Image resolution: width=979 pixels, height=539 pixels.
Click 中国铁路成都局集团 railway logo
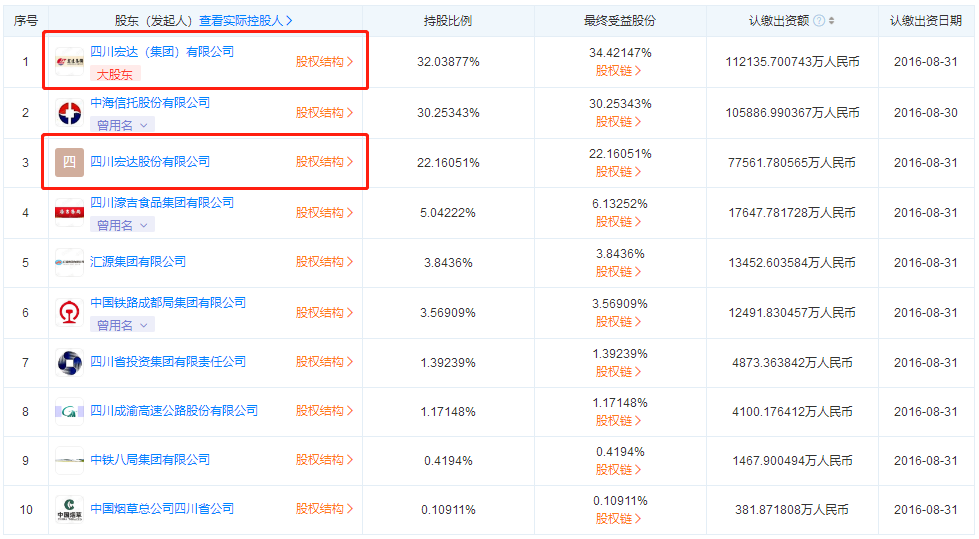(x=69, y=312)
